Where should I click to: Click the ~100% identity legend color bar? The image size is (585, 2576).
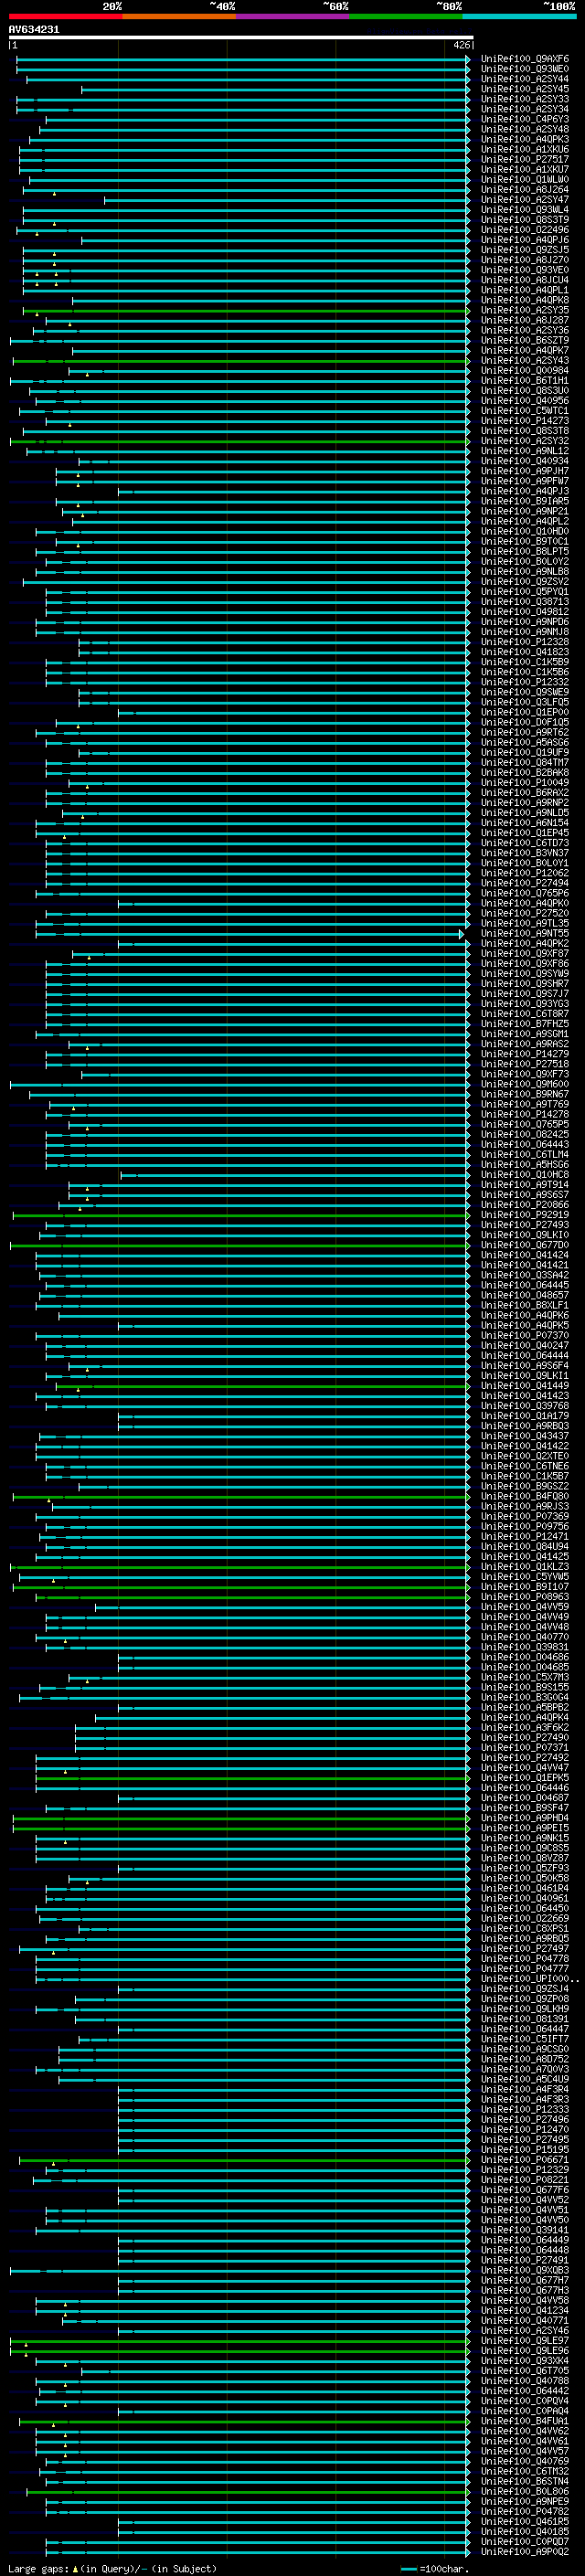coord(519,16)
